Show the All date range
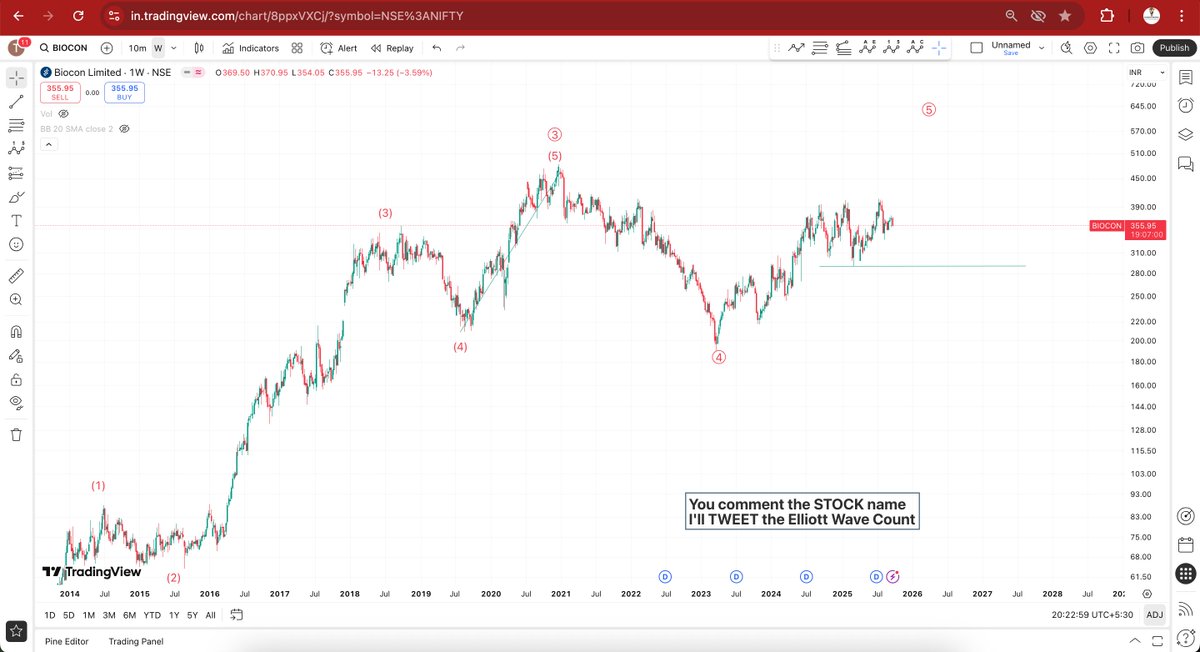 [x=210, y=615]
